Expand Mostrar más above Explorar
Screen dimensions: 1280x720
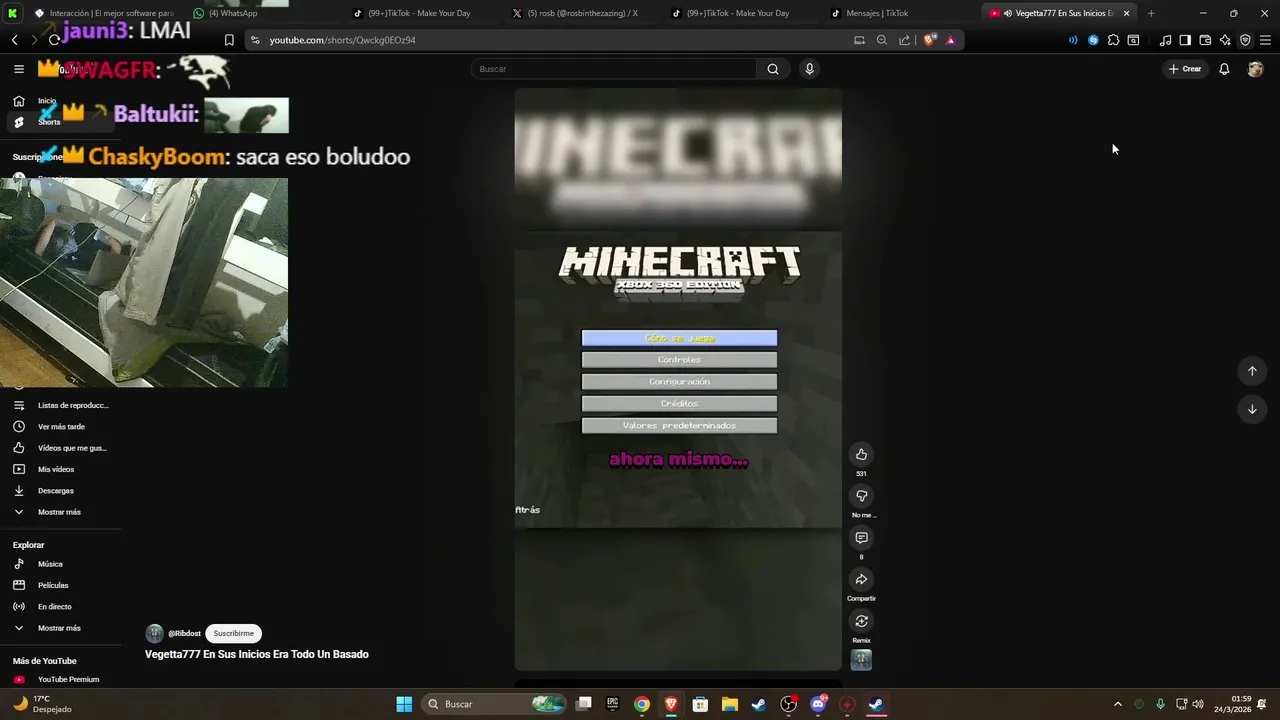pyautogui.click(x=60, y=512)
